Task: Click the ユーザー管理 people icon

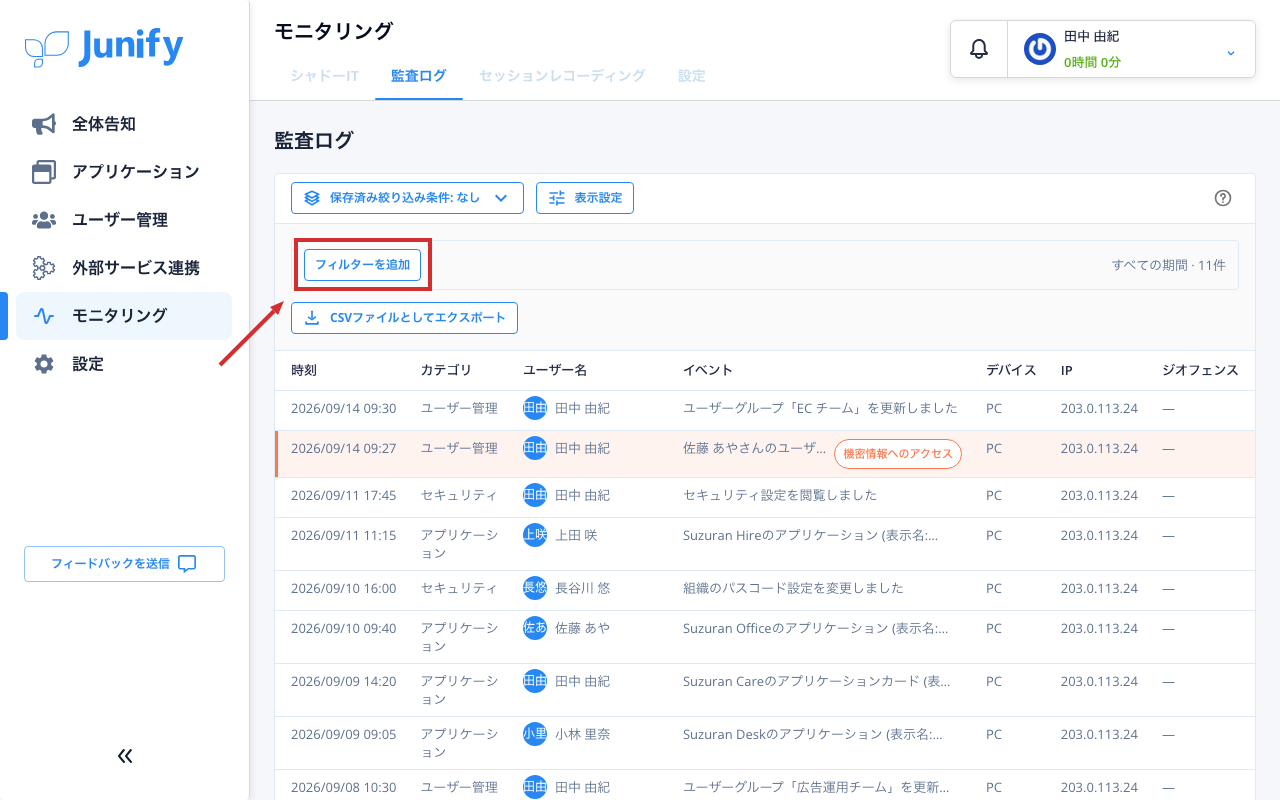Action: tap(44, 220)
